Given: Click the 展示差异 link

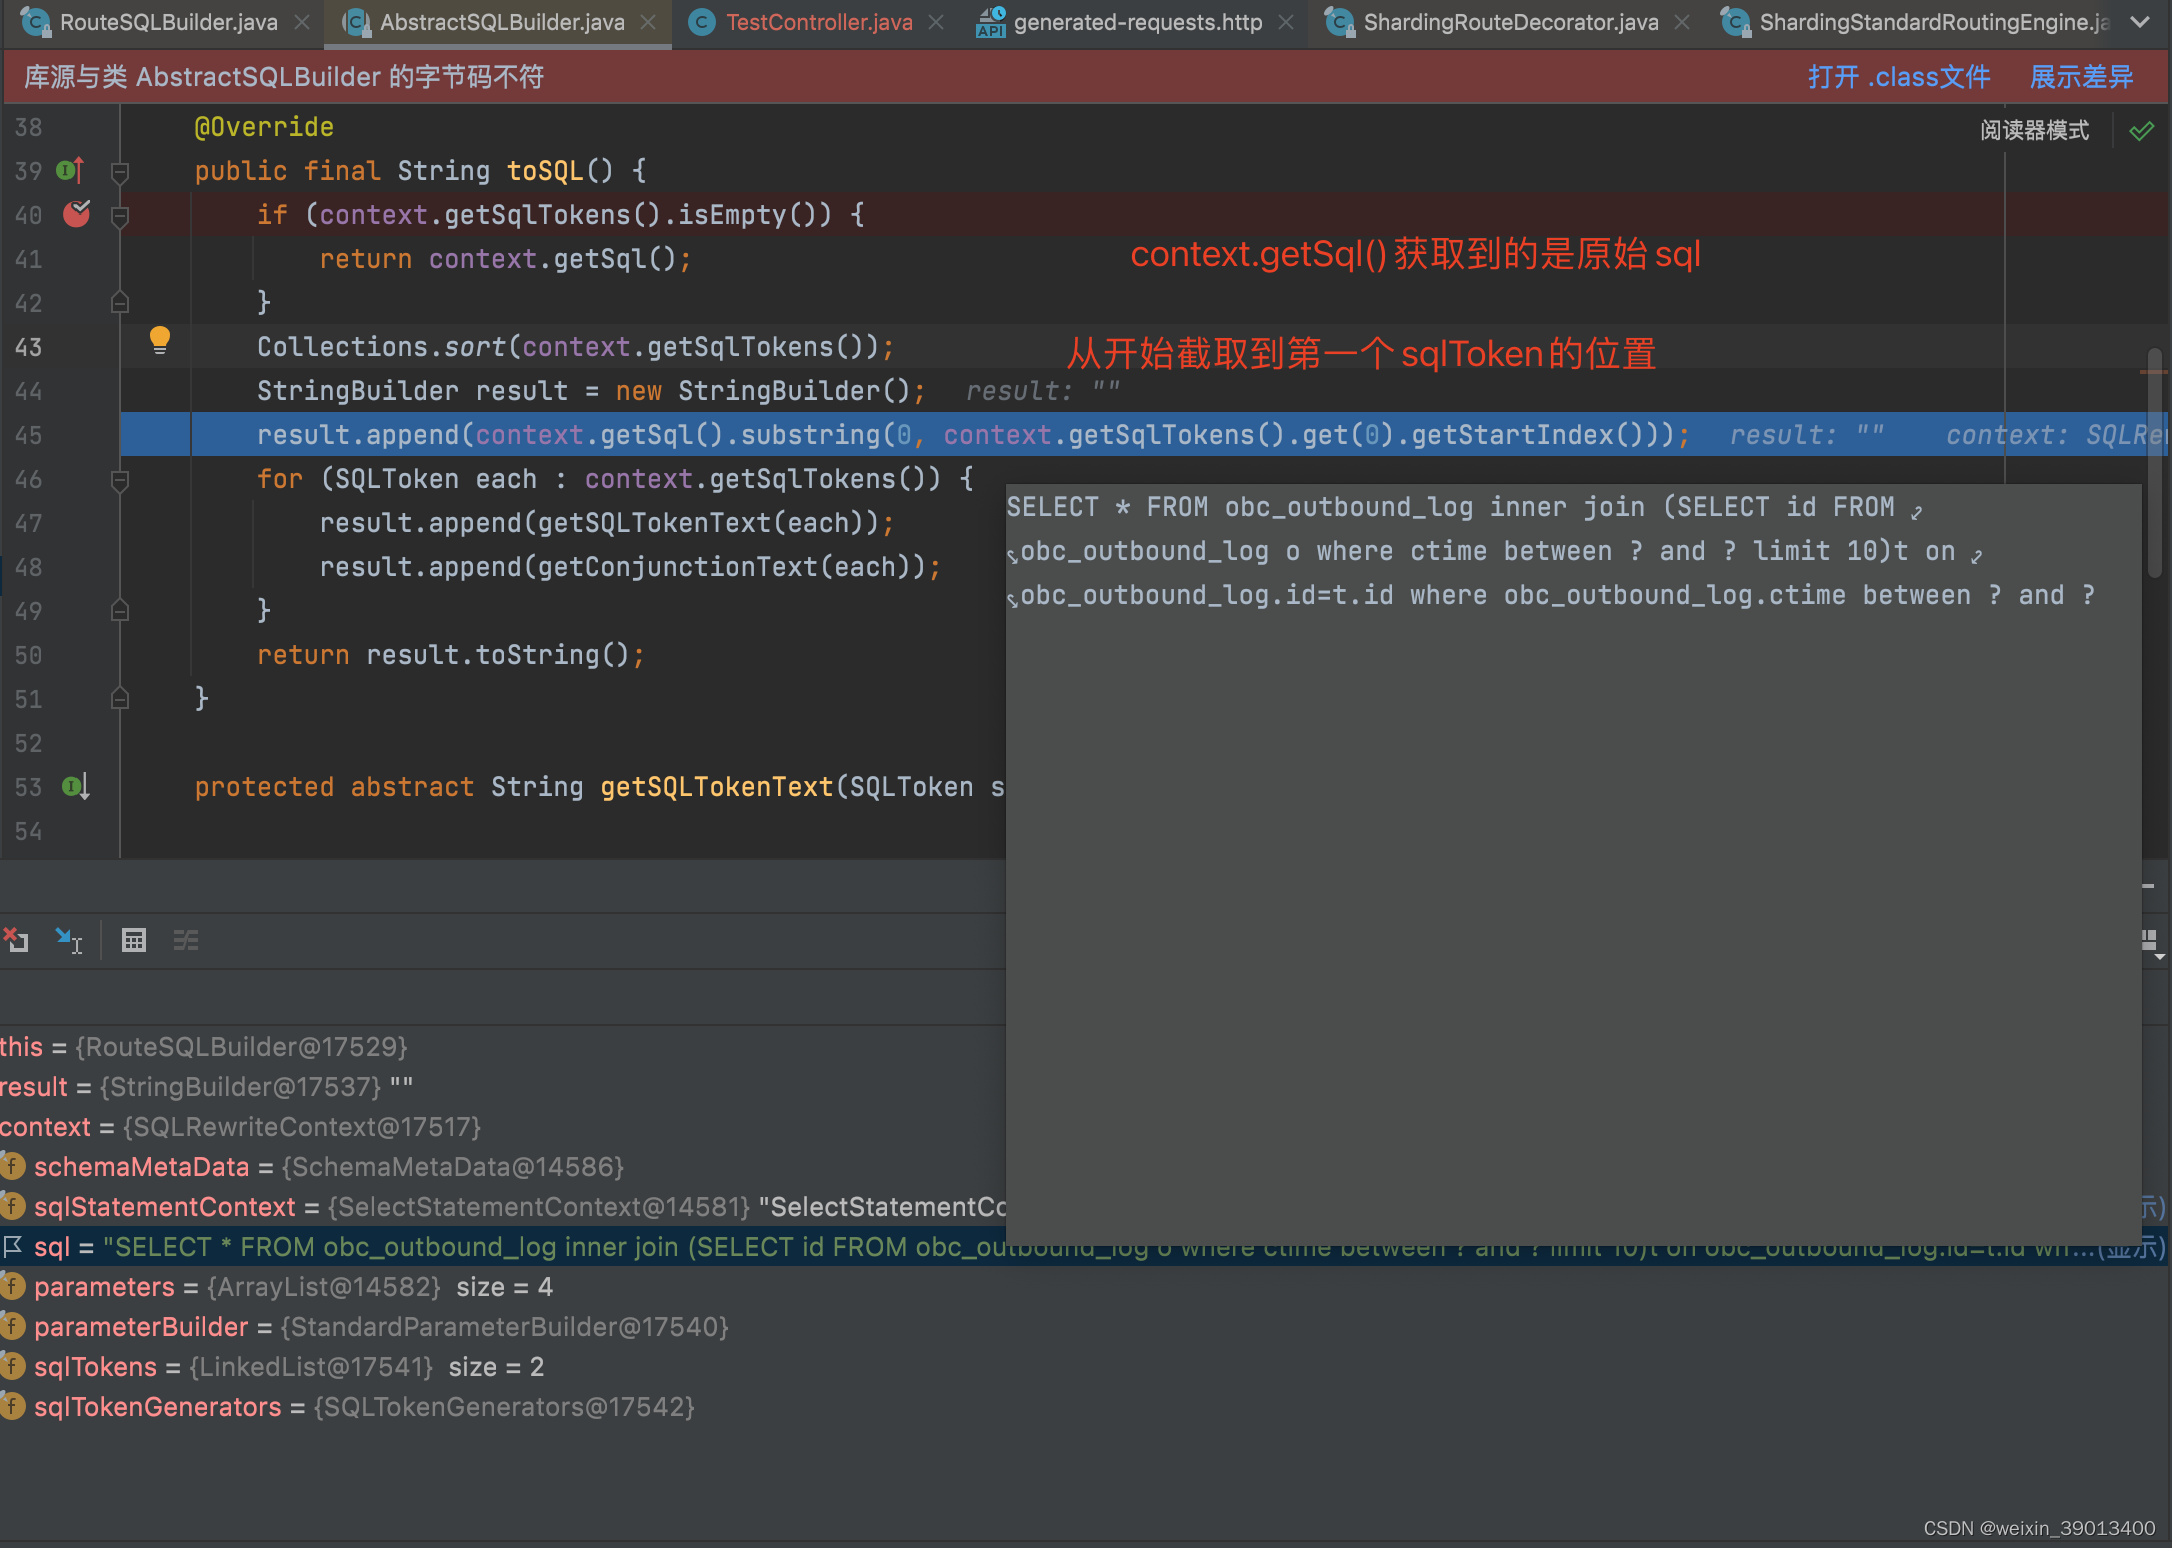Looking at the screenshot, I should (x=2080, y=76).
